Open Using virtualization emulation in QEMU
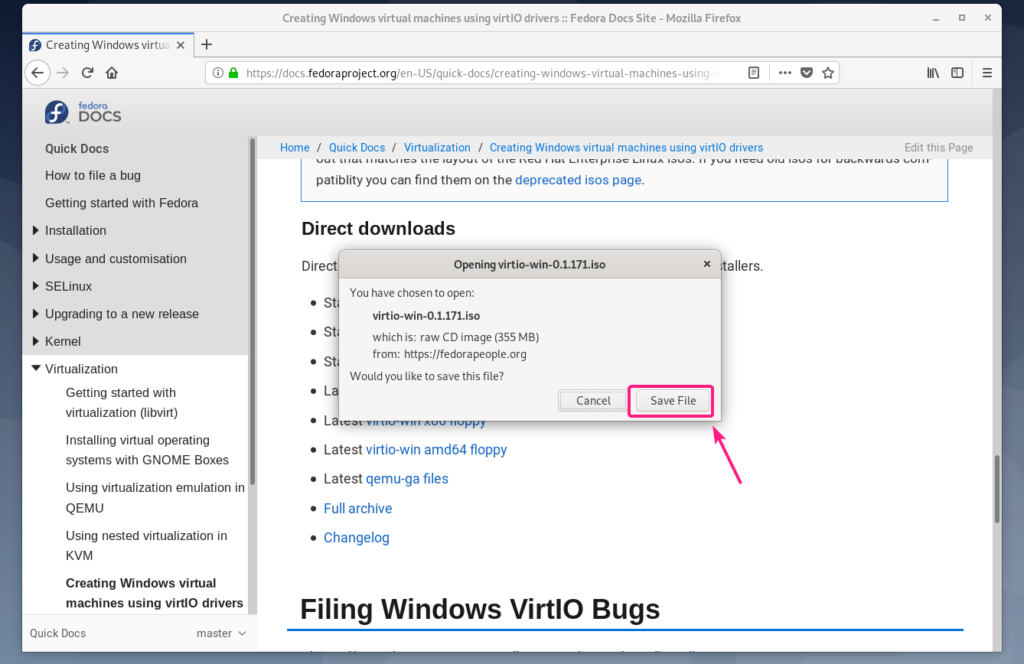 (155, 498)
